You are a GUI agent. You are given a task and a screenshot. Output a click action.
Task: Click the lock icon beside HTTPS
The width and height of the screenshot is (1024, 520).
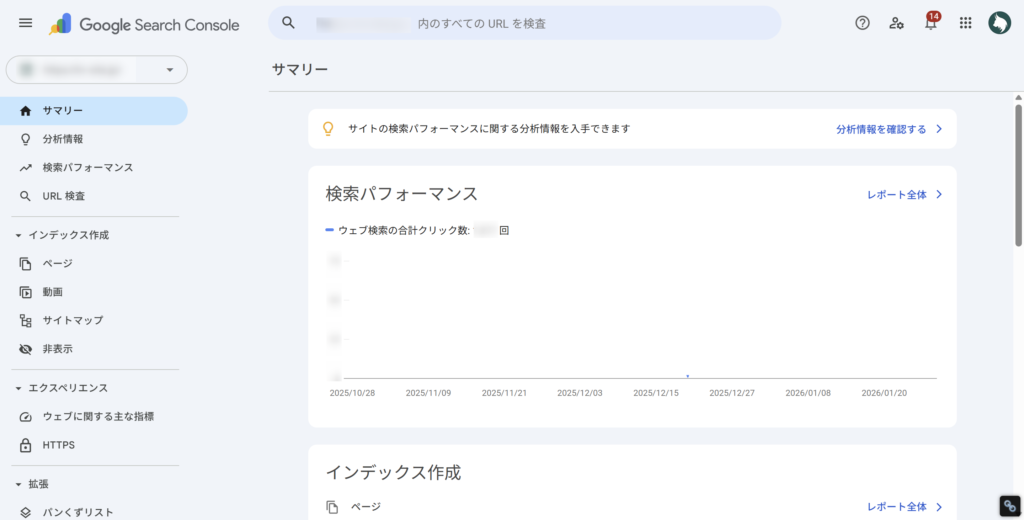[25, 446]
